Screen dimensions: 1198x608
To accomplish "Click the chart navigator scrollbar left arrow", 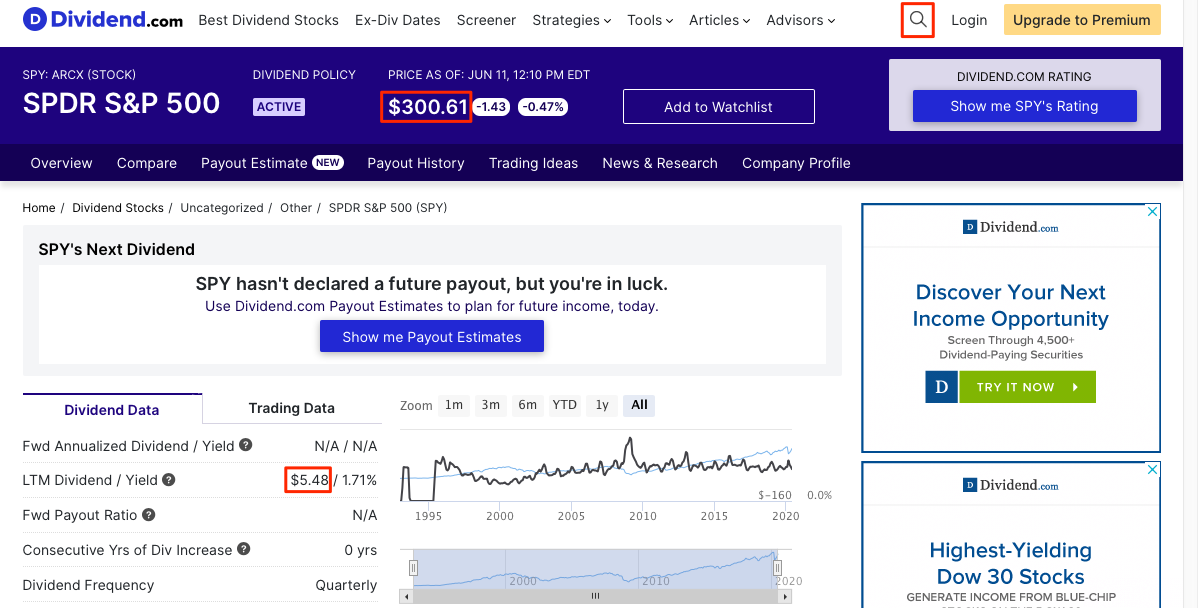I will coord(406,597).
